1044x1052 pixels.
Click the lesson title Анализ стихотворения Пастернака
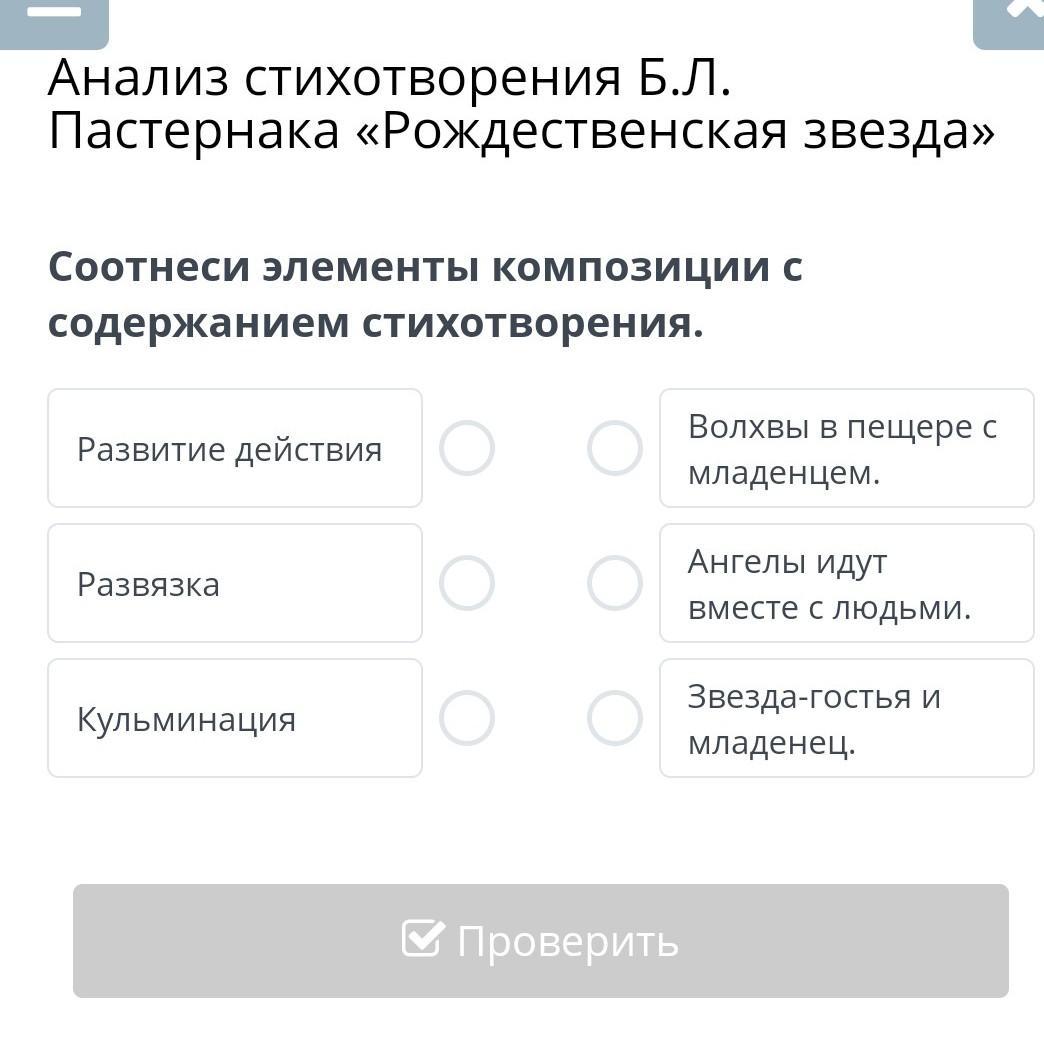(x=521, y=104)
